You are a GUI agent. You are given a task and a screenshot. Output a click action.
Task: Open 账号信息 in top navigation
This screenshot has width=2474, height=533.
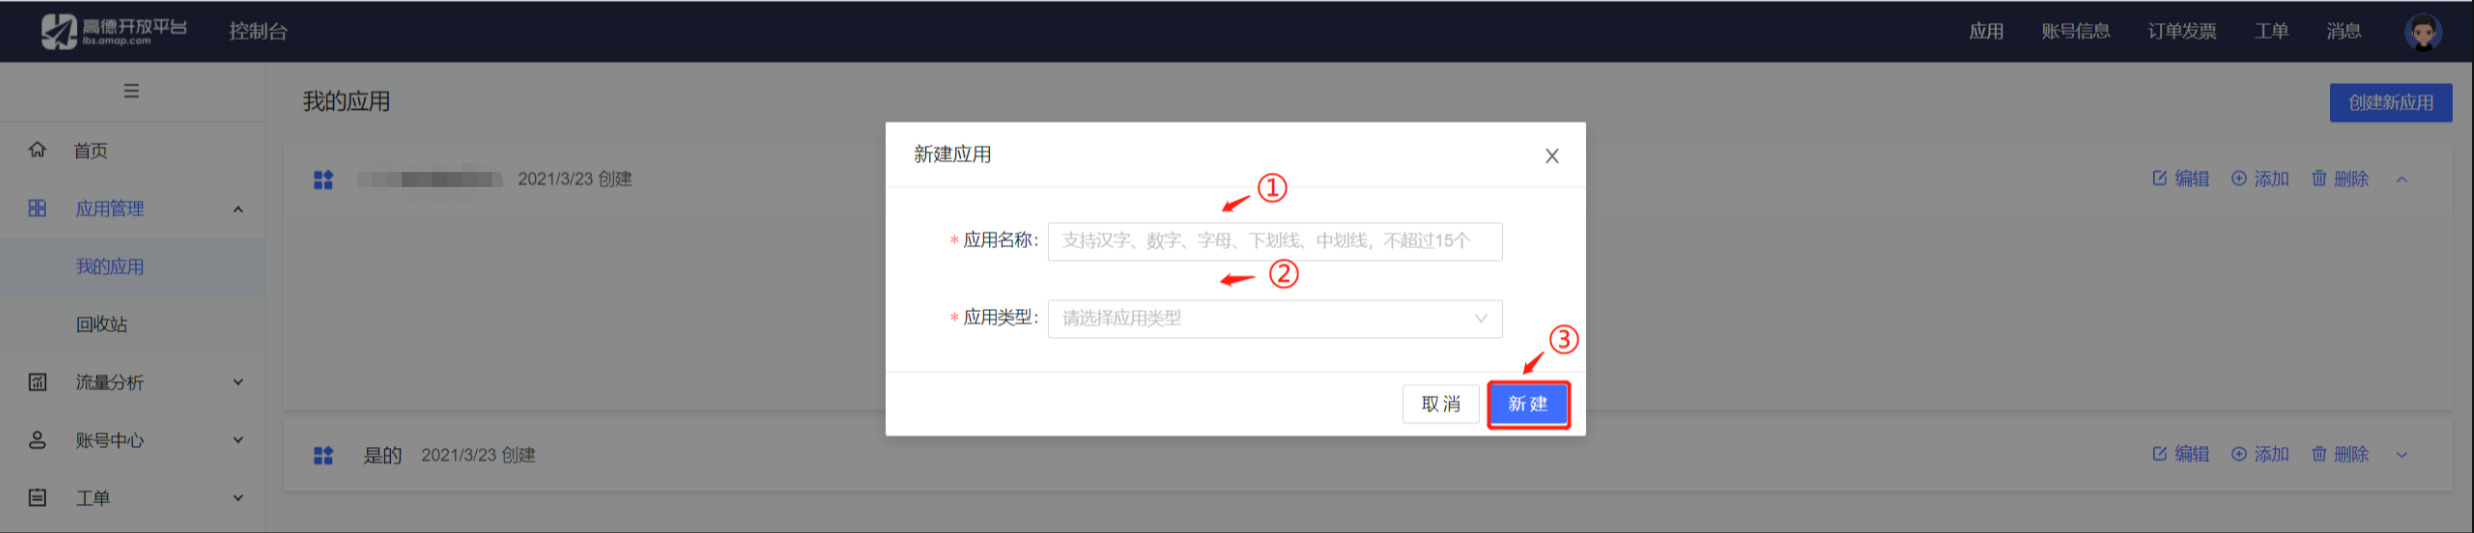(x=2076, y=31)
